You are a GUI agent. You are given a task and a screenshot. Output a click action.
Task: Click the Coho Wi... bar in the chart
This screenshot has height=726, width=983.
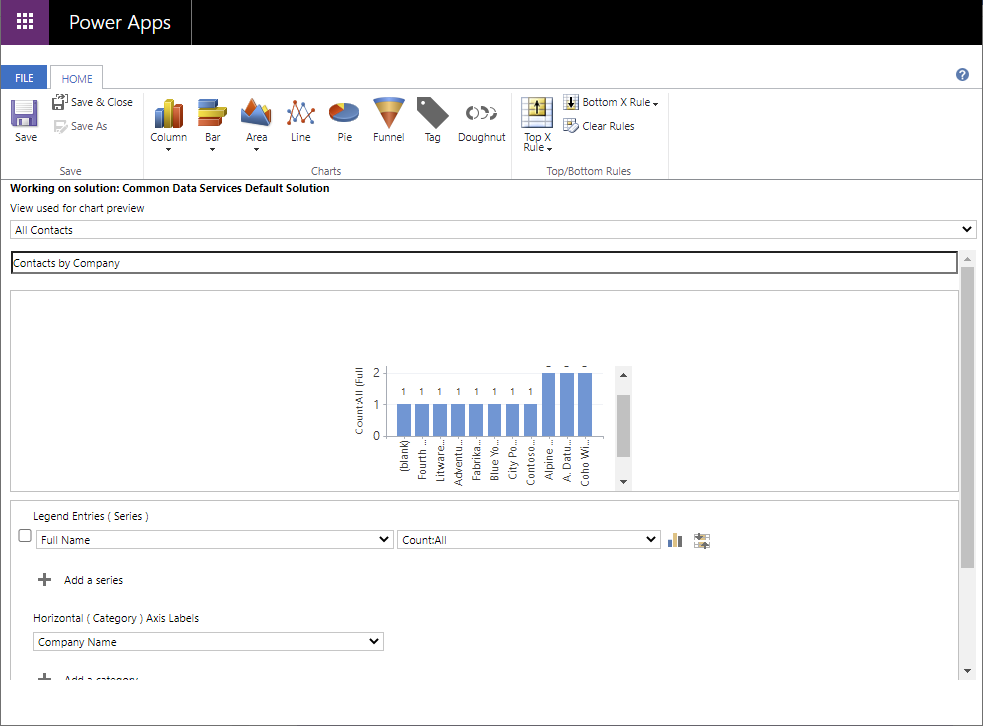585,404
